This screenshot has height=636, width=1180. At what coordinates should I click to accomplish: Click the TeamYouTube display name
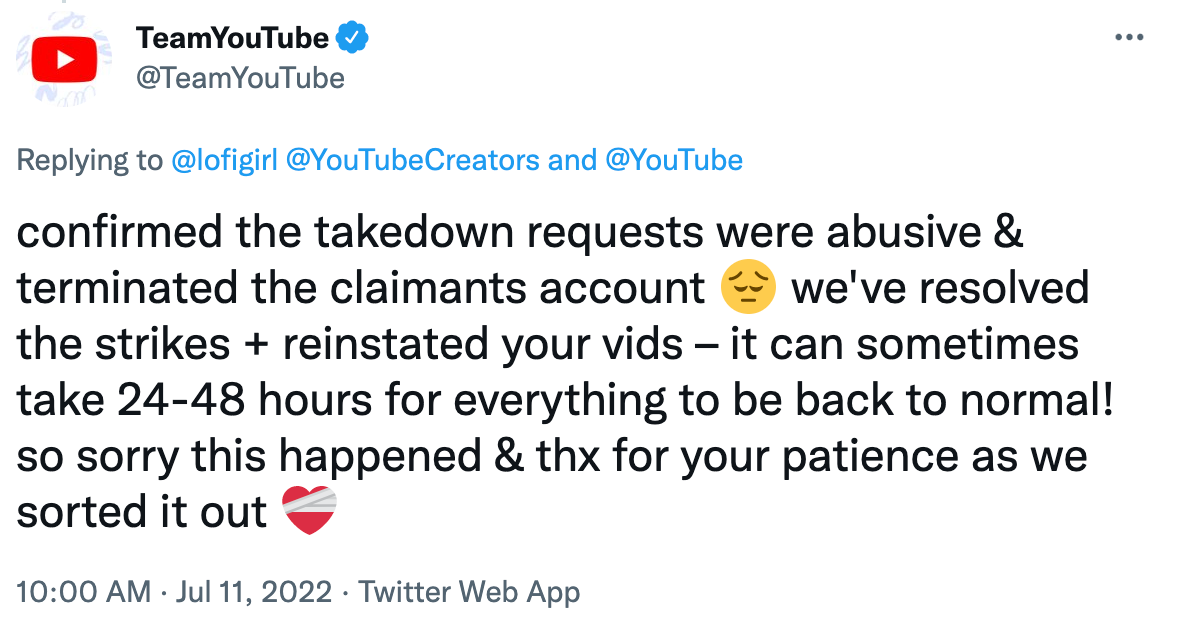click(234, 36)
